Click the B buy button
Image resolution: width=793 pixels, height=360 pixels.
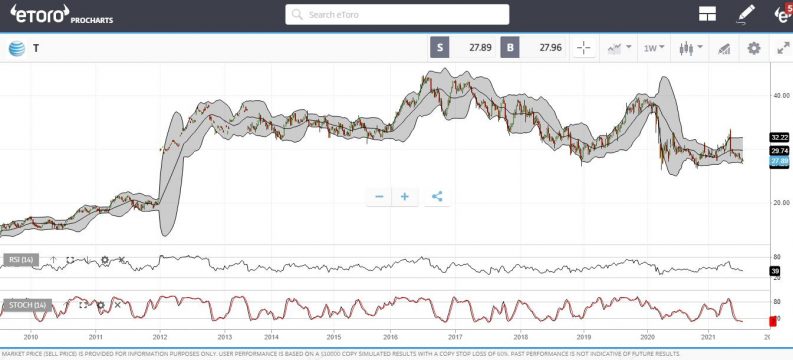click(x=510, y=48)
